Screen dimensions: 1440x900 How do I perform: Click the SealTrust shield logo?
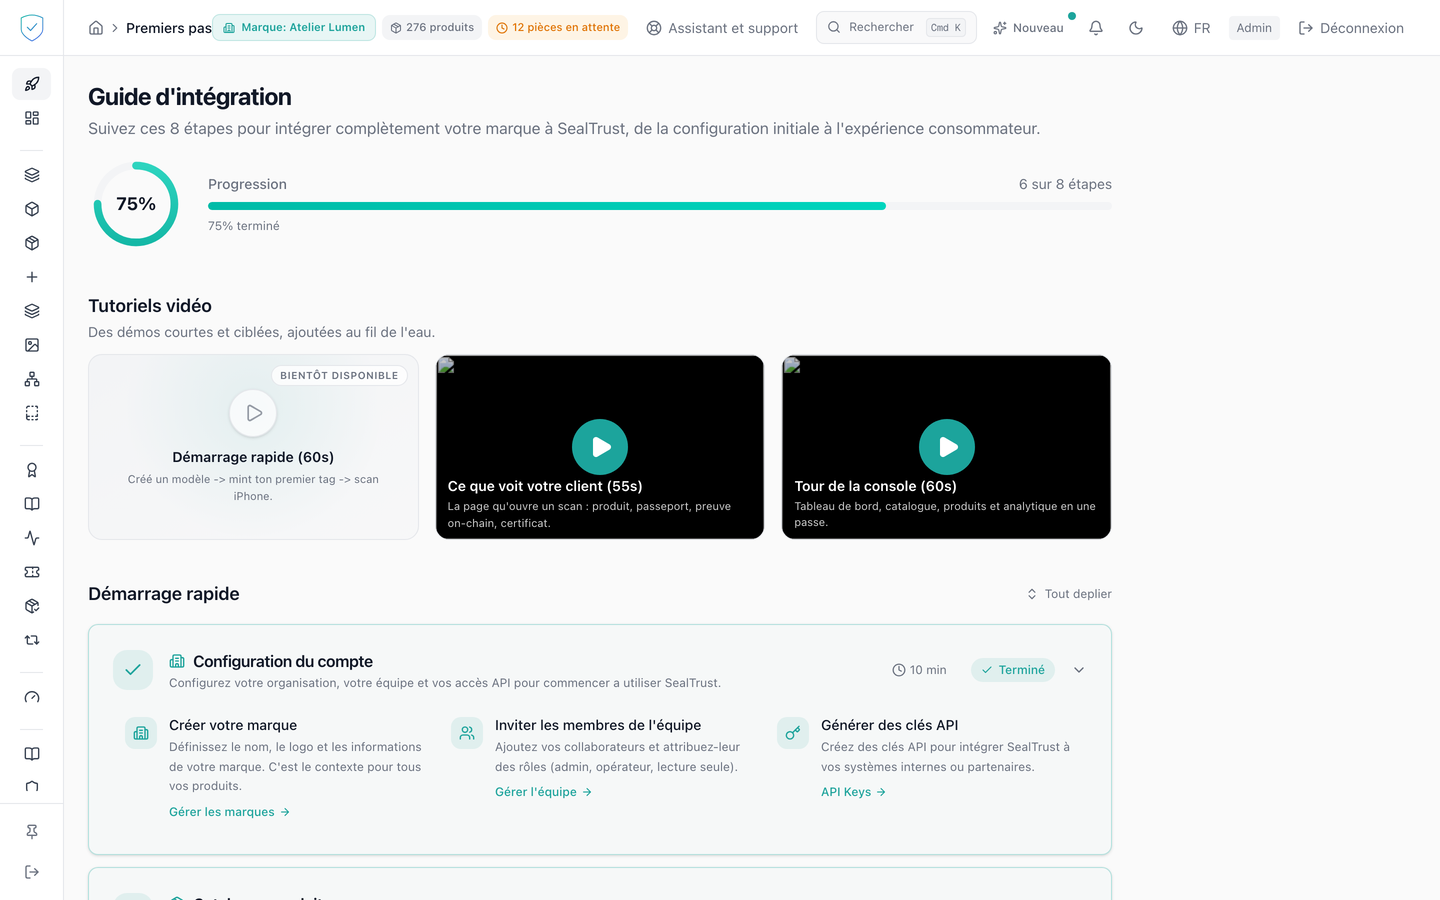click(x=32, y=28)
